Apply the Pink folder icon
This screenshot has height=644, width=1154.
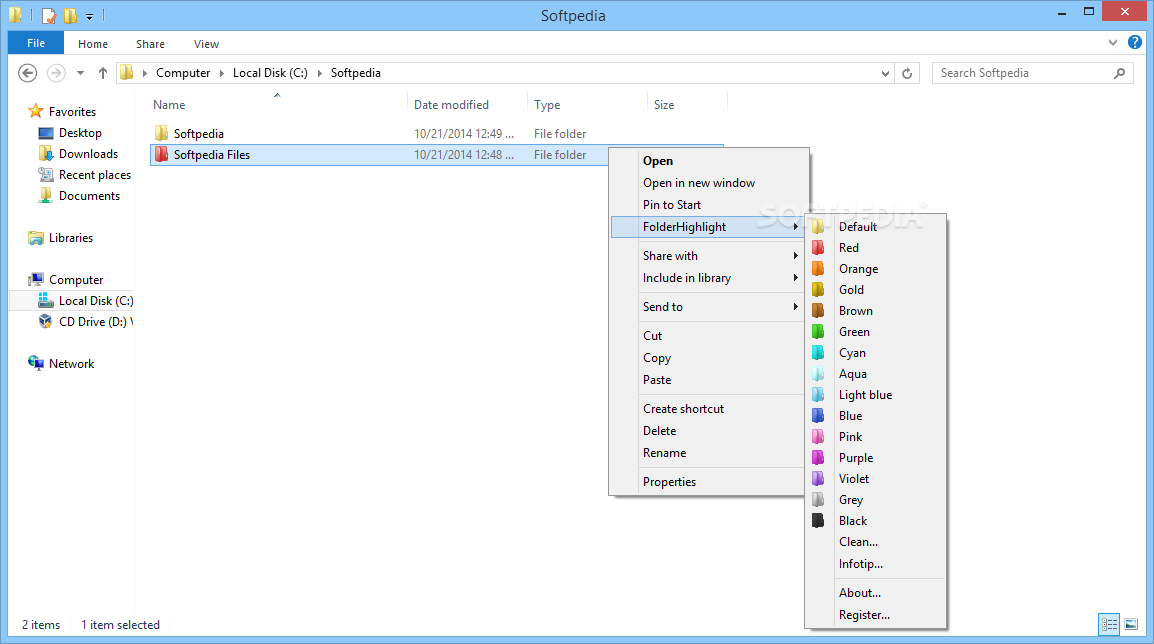tap(818, 436)
